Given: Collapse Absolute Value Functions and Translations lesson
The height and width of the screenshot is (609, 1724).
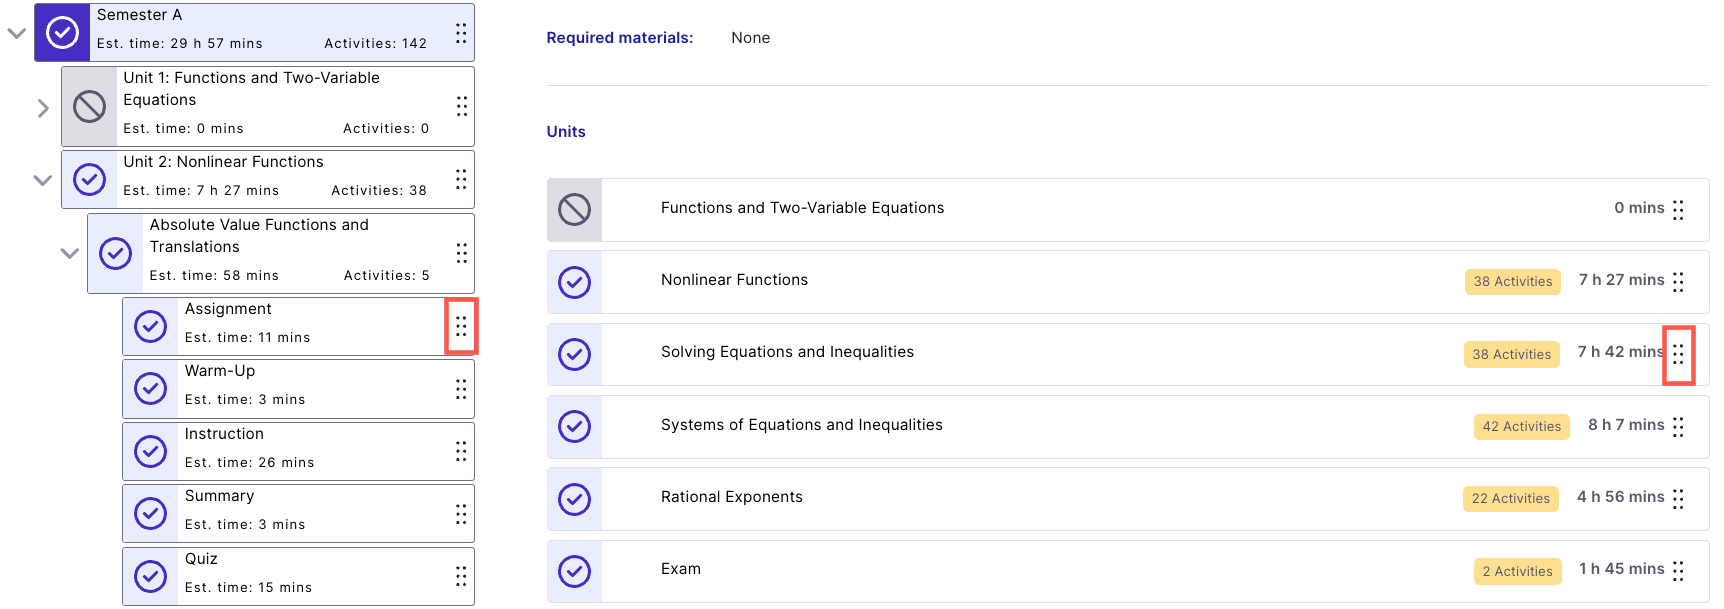Looking at the screenshot, I should 69,253.
